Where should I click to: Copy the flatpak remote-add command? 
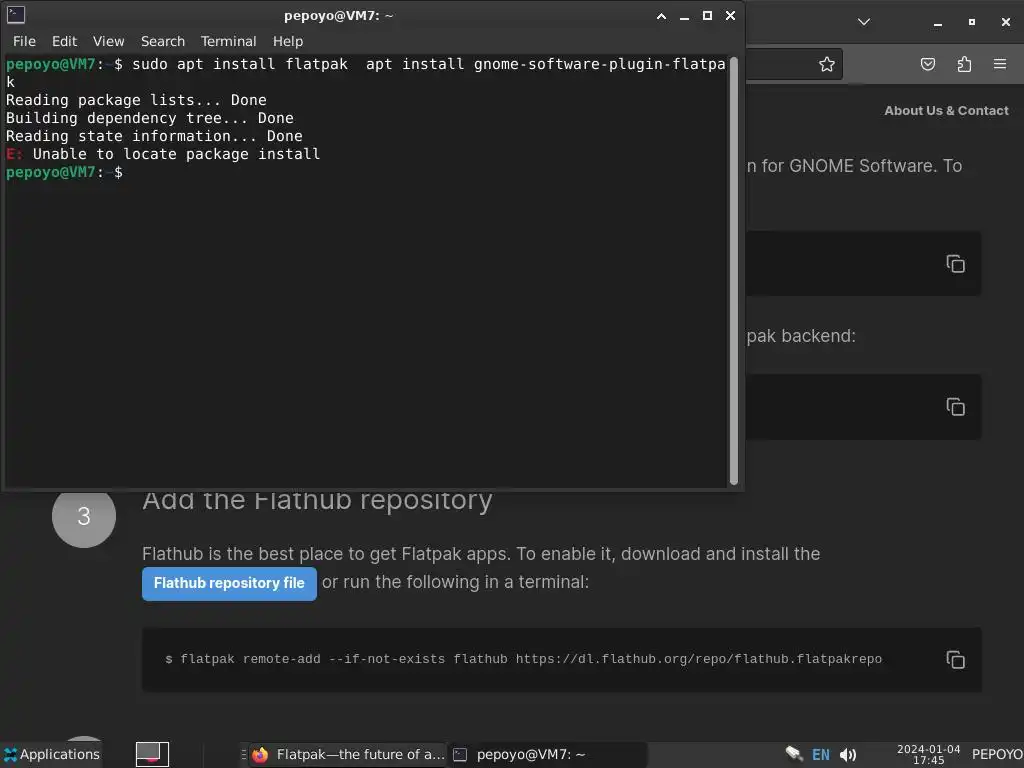955,660
